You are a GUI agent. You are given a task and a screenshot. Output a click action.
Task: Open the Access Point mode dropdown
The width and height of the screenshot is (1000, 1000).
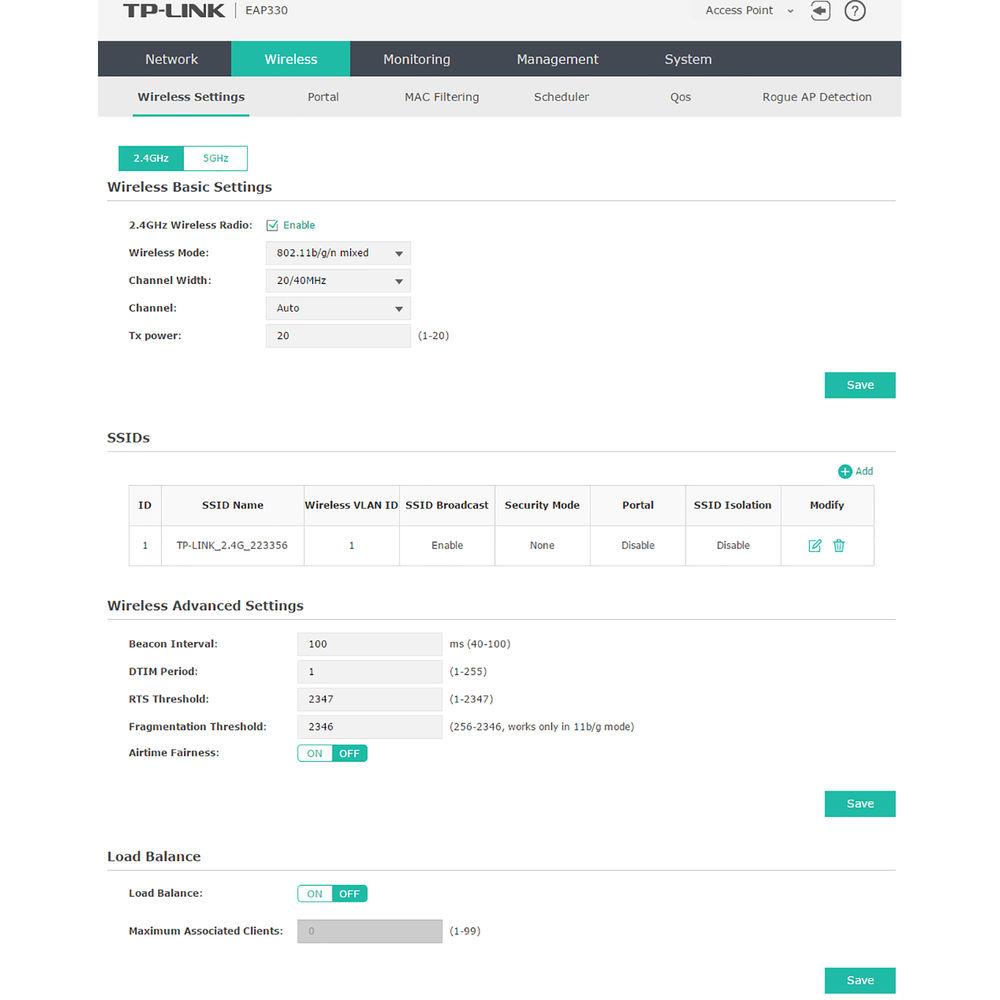(x=749, y=11)
